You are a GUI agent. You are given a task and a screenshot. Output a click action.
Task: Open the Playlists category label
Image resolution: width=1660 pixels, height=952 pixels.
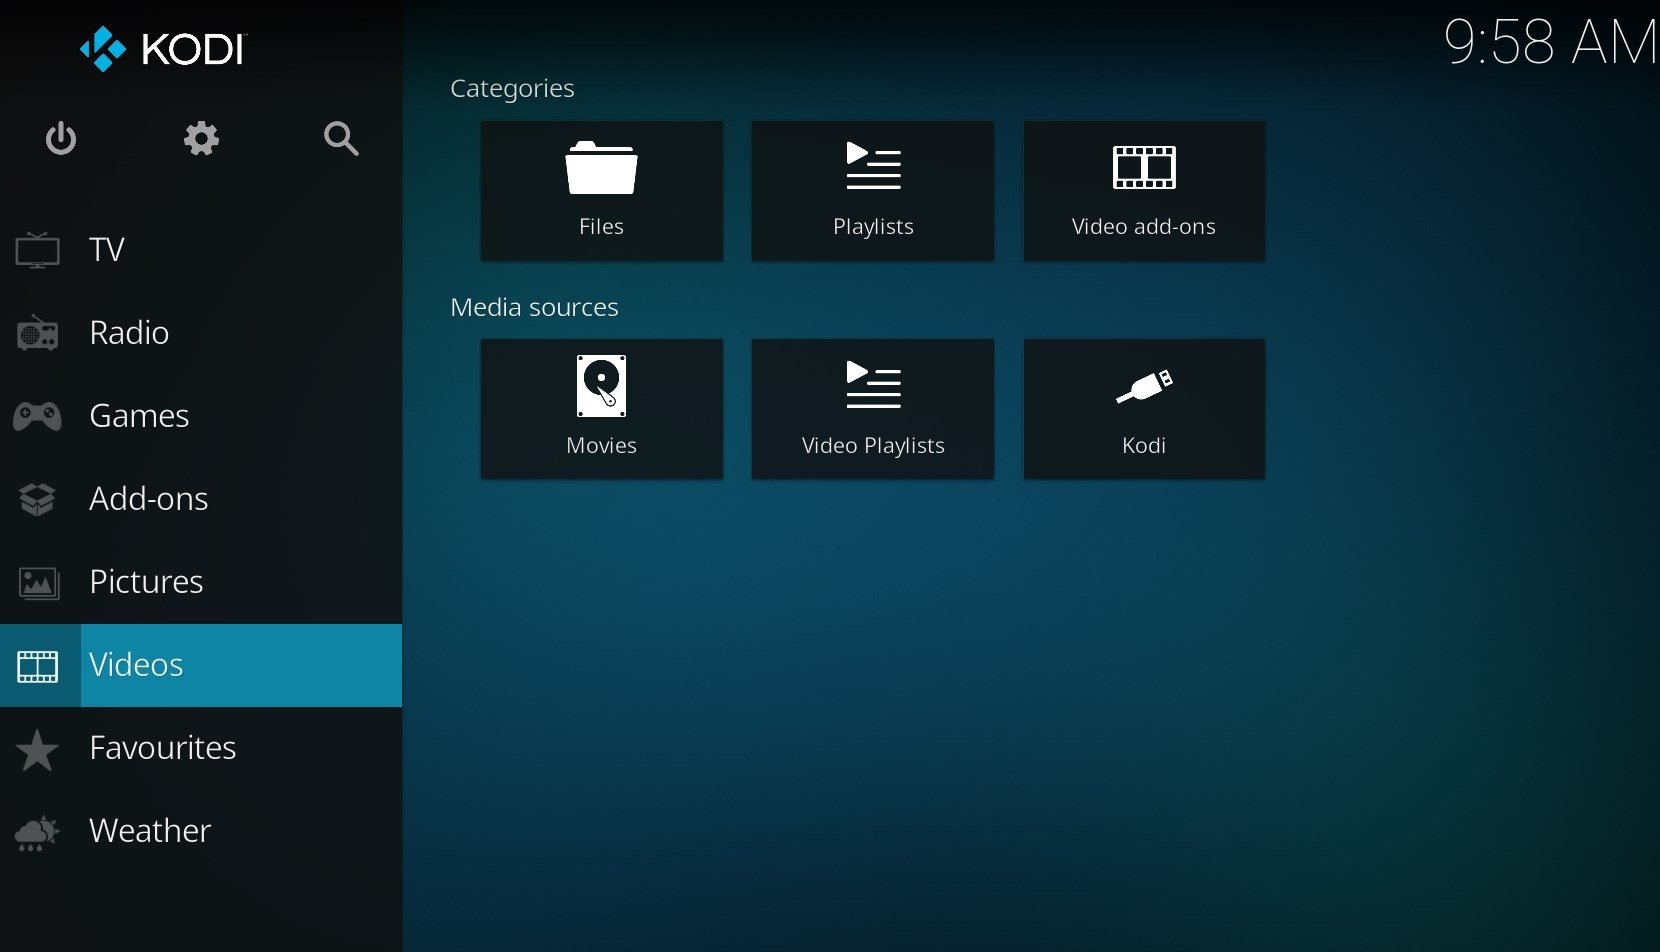873,227
